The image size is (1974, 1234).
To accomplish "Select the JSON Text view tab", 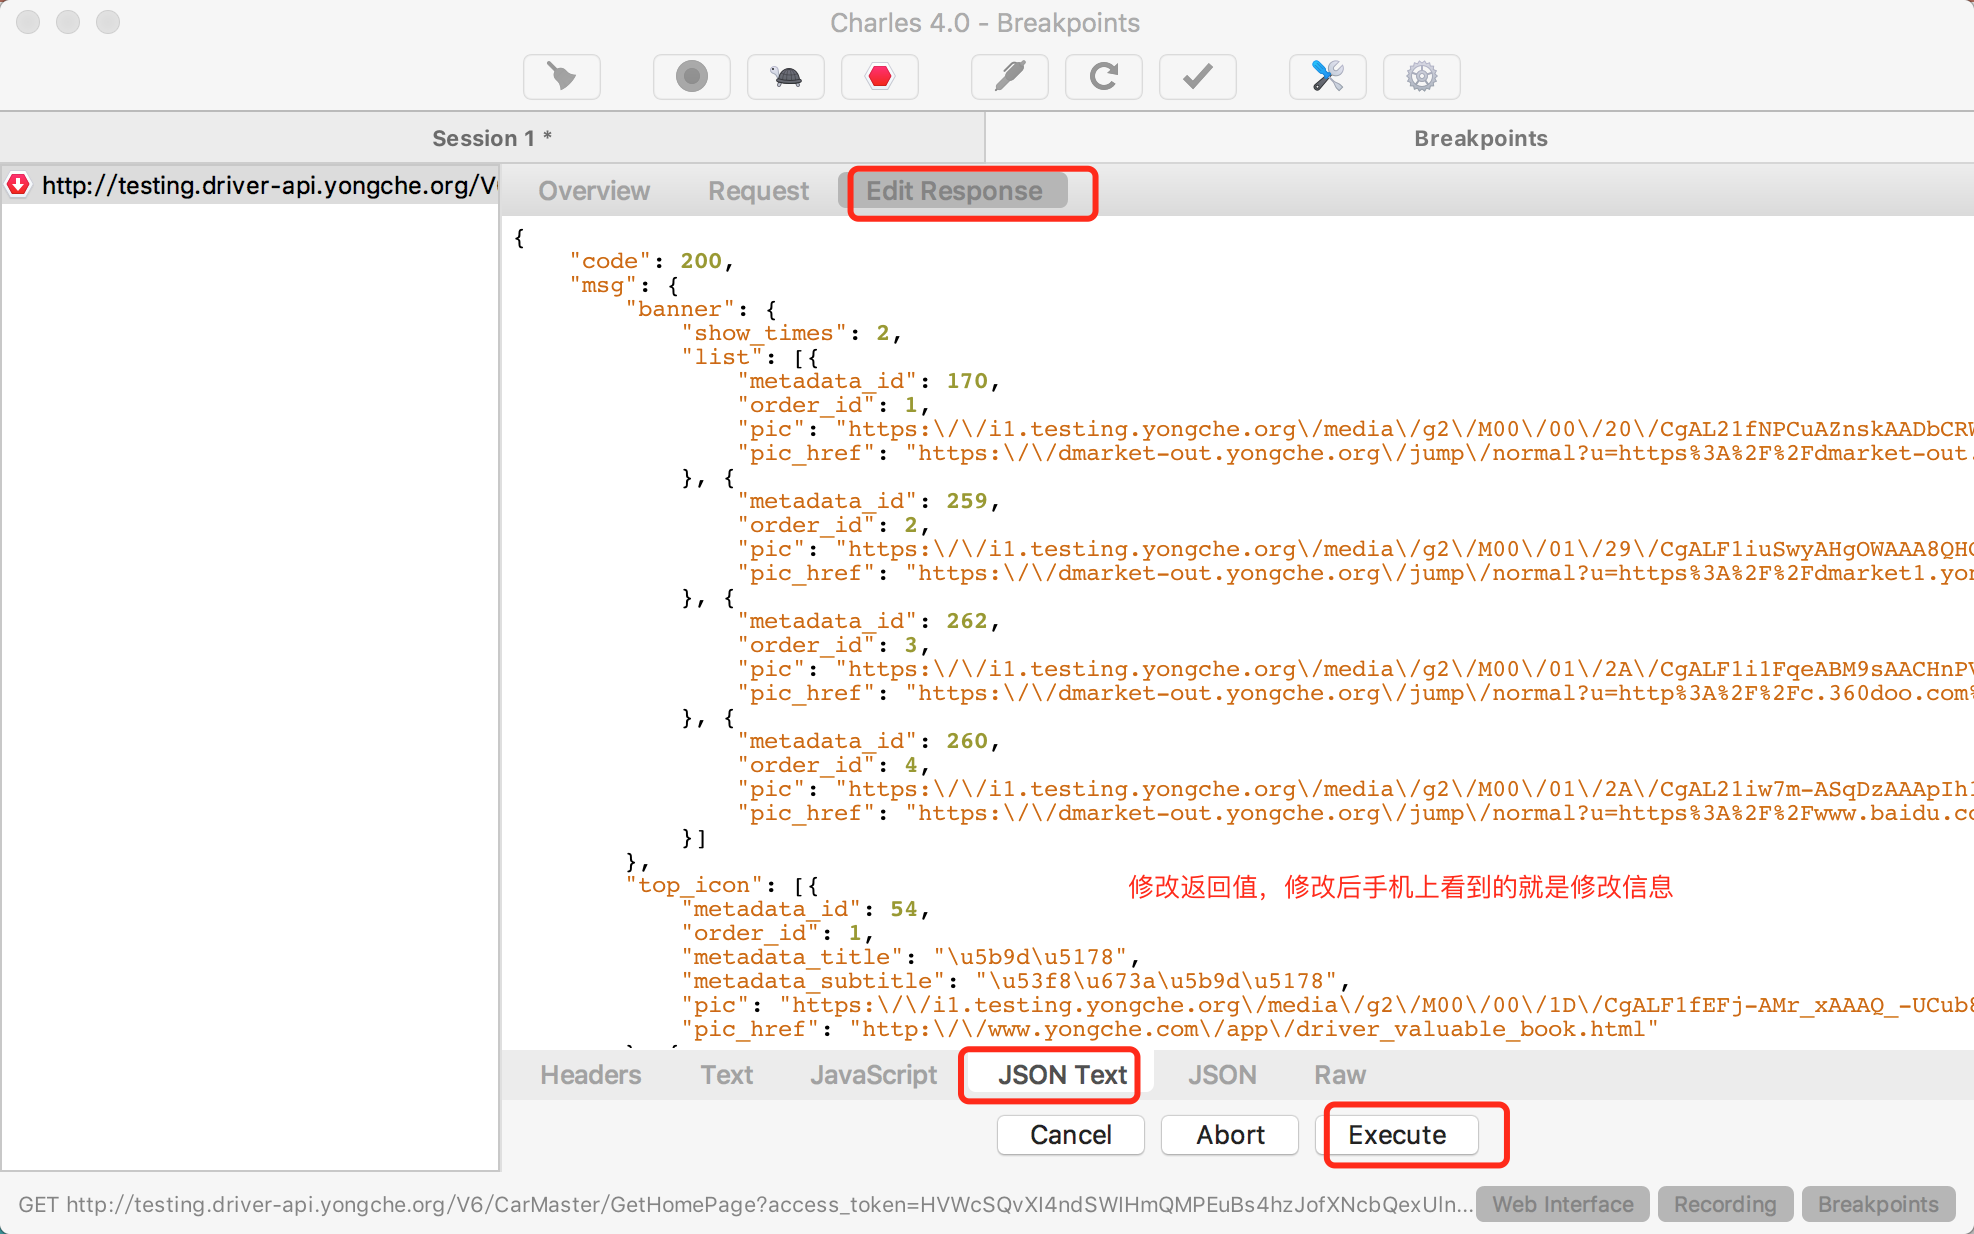I will click(x=1062, y=1075).
